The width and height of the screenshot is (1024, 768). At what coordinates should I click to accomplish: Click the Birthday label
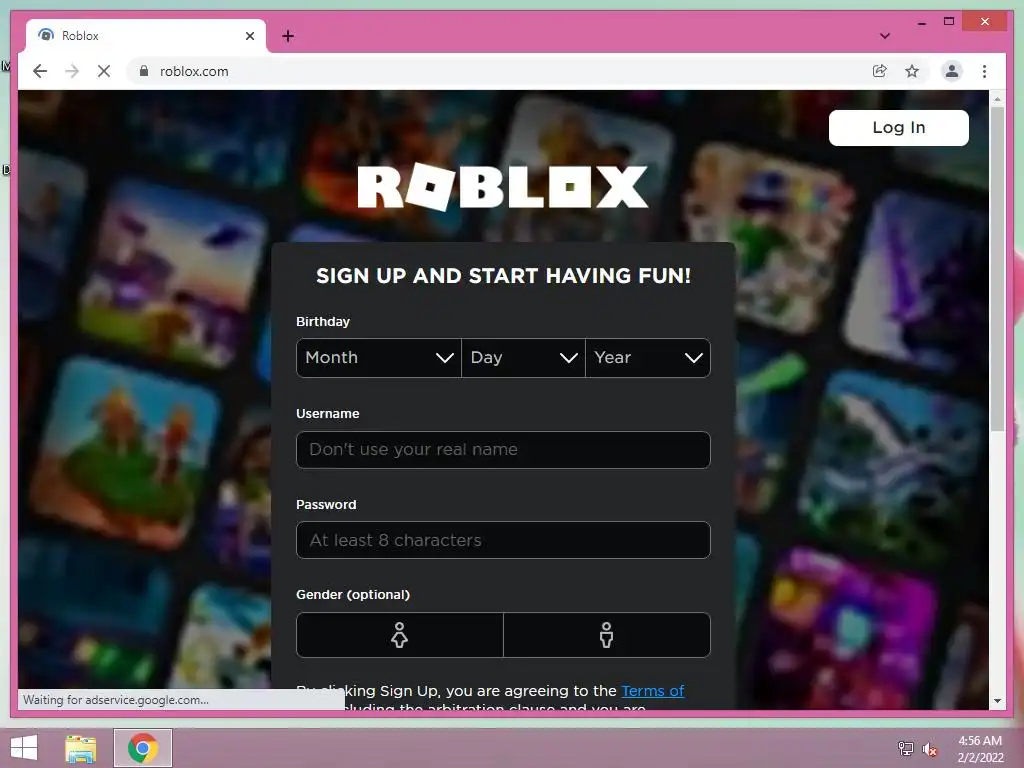(323, 321)
